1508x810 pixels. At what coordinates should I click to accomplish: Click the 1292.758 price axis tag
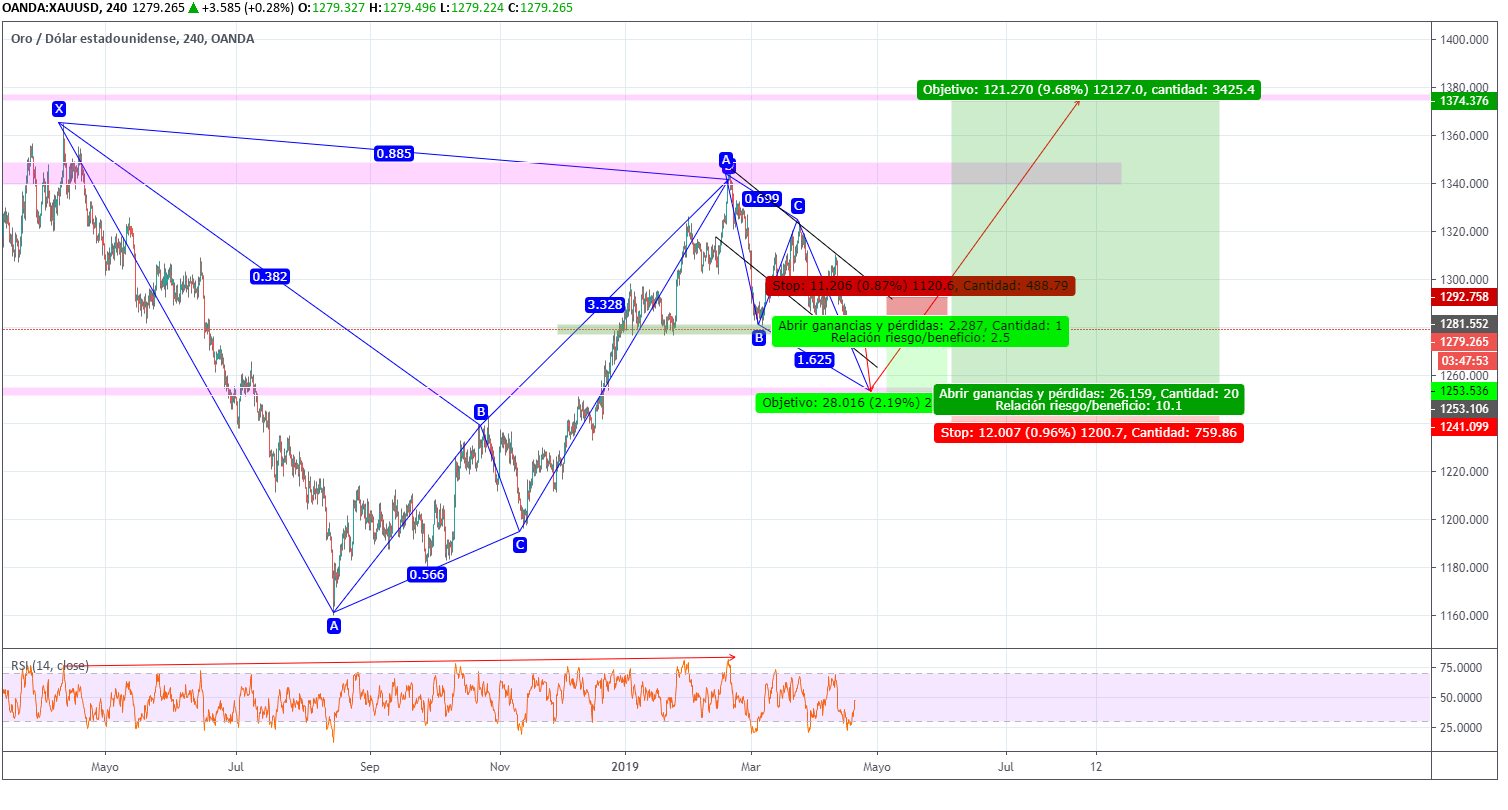(1465, 297)
